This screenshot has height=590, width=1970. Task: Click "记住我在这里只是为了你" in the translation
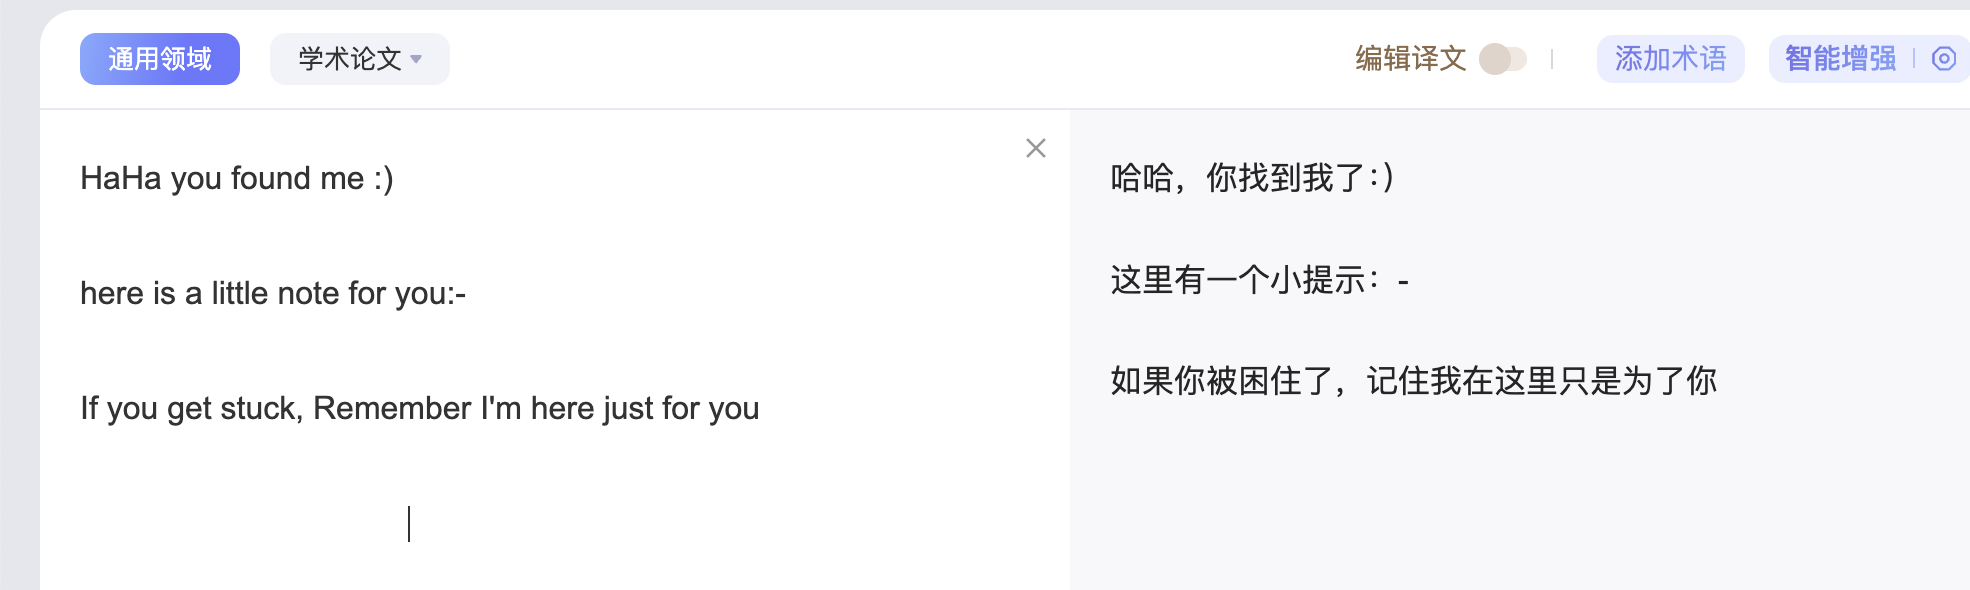coord(1542,381)
